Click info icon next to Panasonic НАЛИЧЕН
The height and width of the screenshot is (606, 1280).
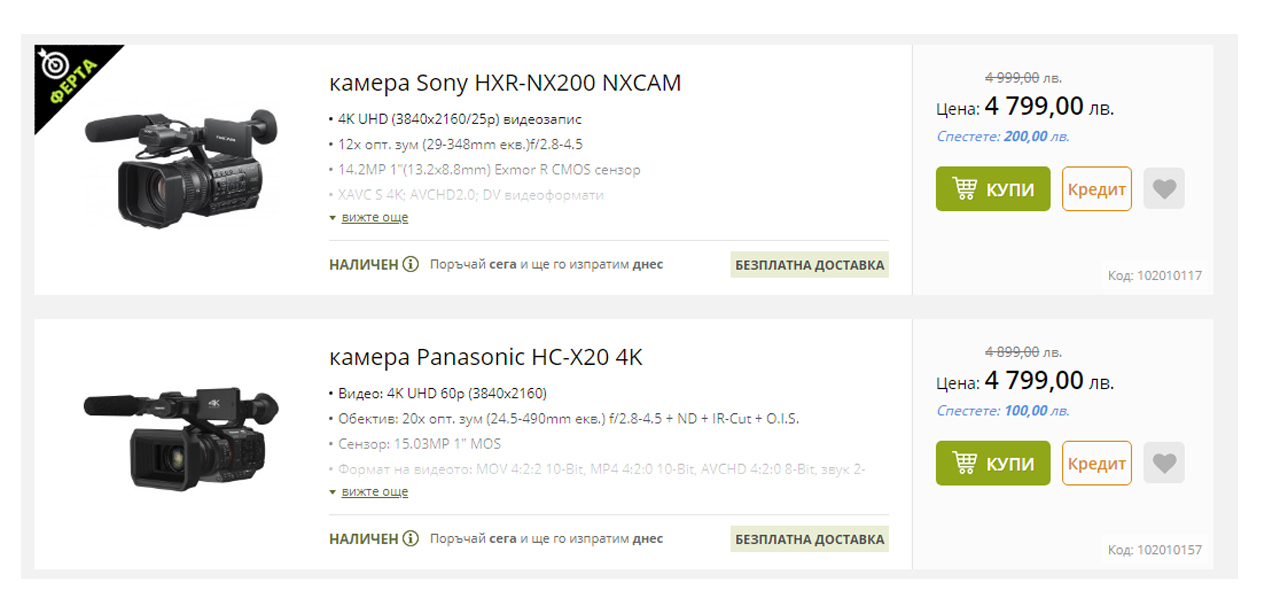coord(411,539)
